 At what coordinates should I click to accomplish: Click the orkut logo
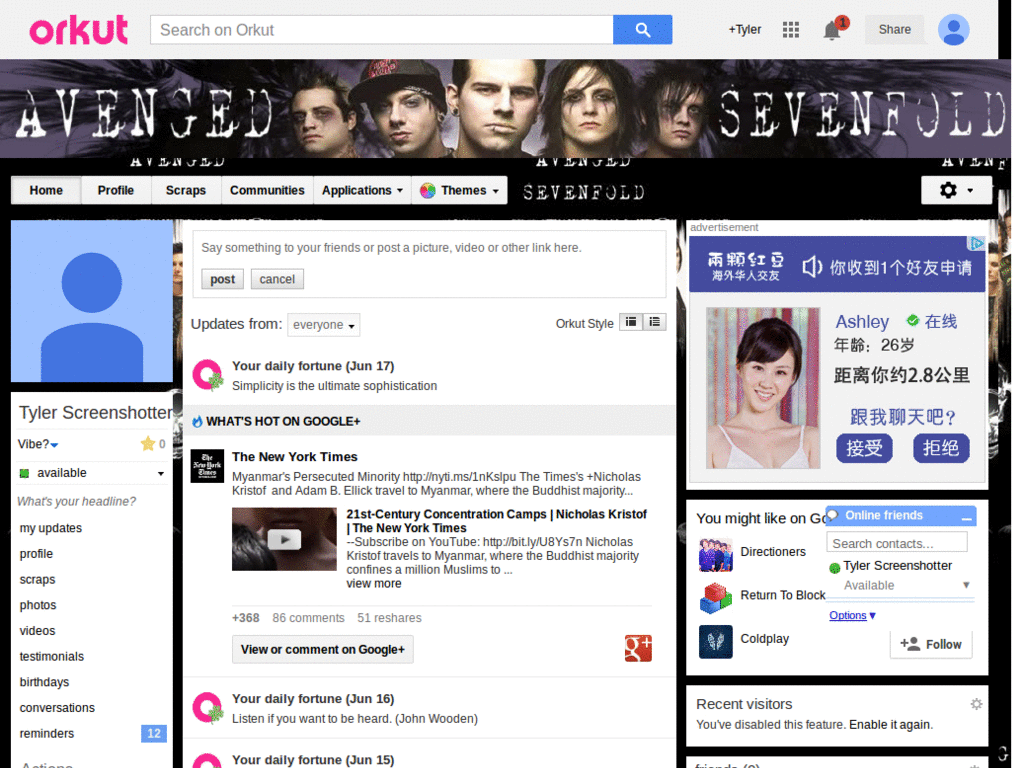pyautogui.click(x=78, y=30)
